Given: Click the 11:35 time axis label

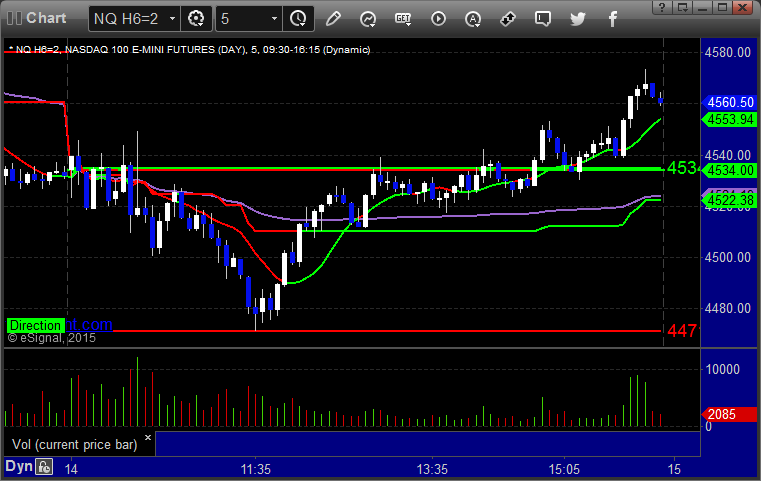Looking at the screenshot, I should (x=256, y=469).
